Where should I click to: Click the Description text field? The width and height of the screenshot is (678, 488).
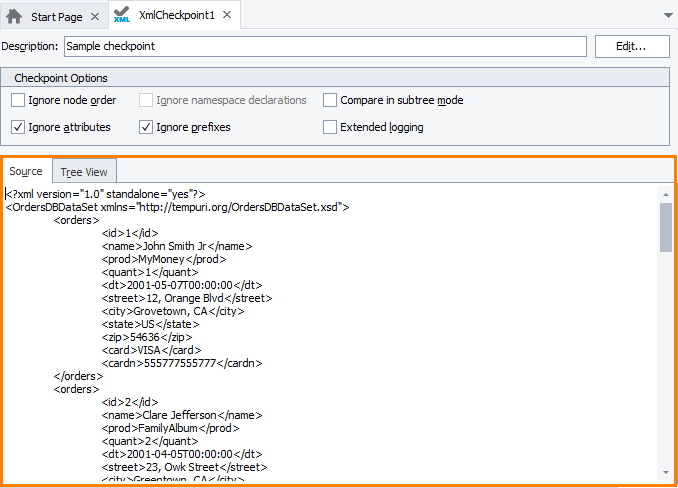click(324, 46)
